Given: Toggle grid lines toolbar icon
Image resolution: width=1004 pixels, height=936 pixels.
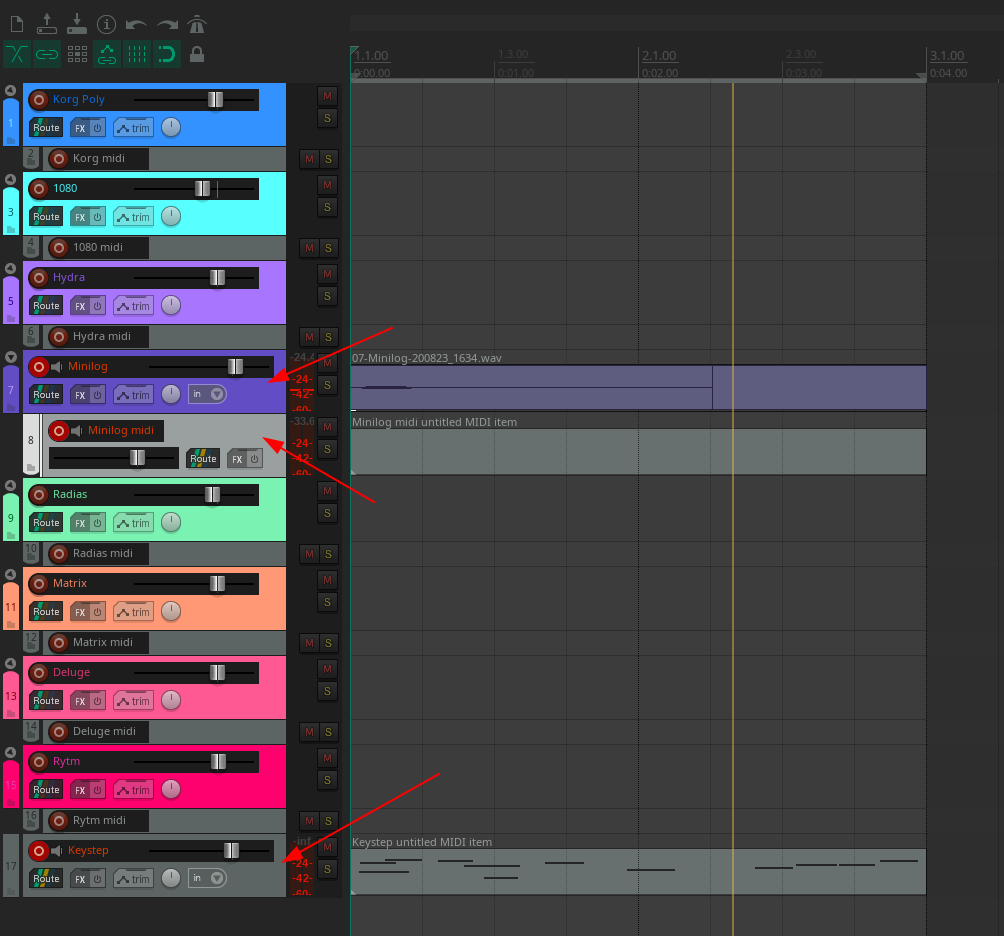Looking at the screenshot, I should pyautogui.click(x=137, y=54).
